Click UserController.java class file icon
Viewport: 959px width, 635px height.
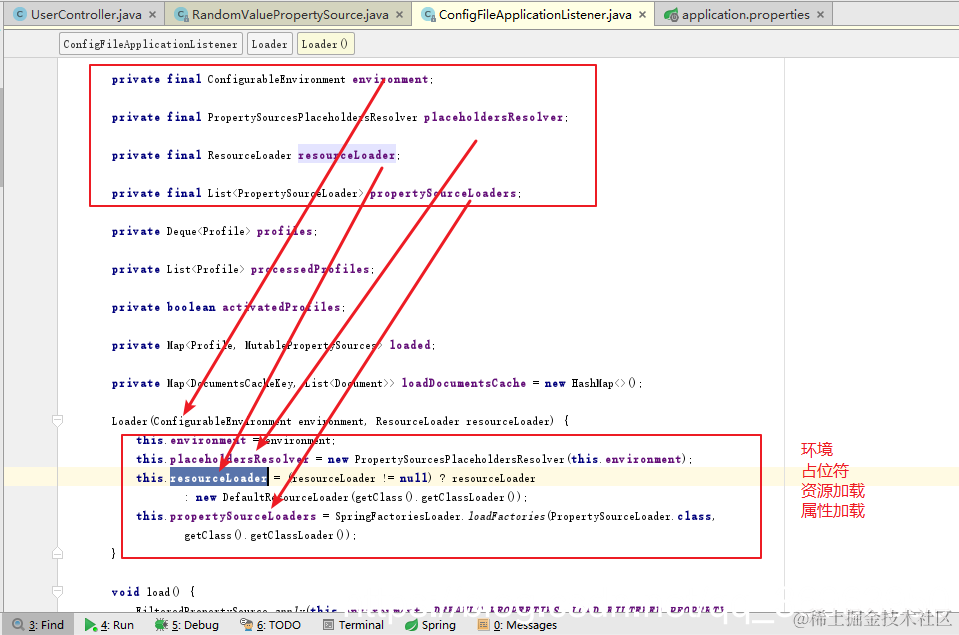click(x=20, y=14)
